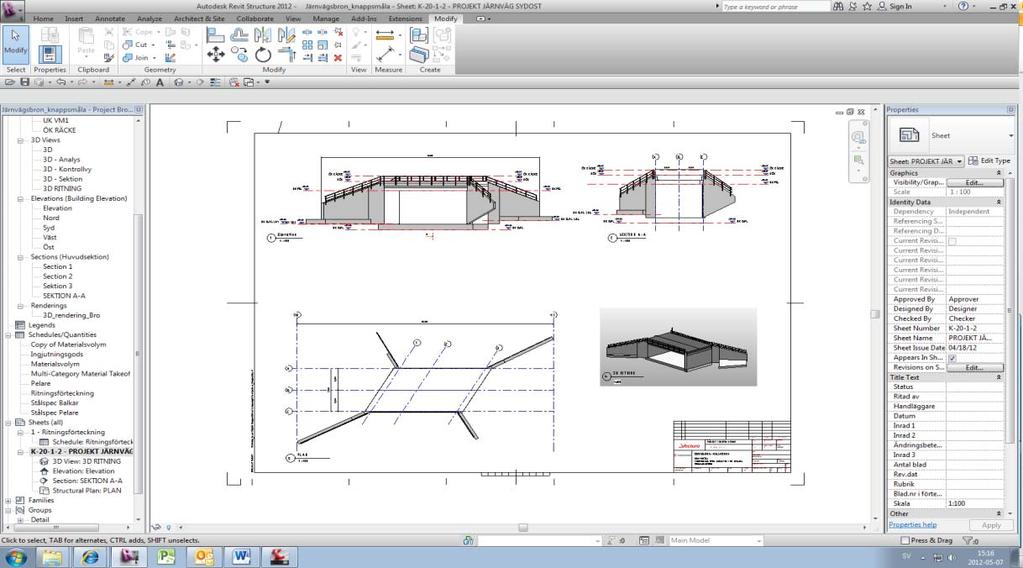
Task: Open the Insert ribbon tab
Action: click(74, 19)
